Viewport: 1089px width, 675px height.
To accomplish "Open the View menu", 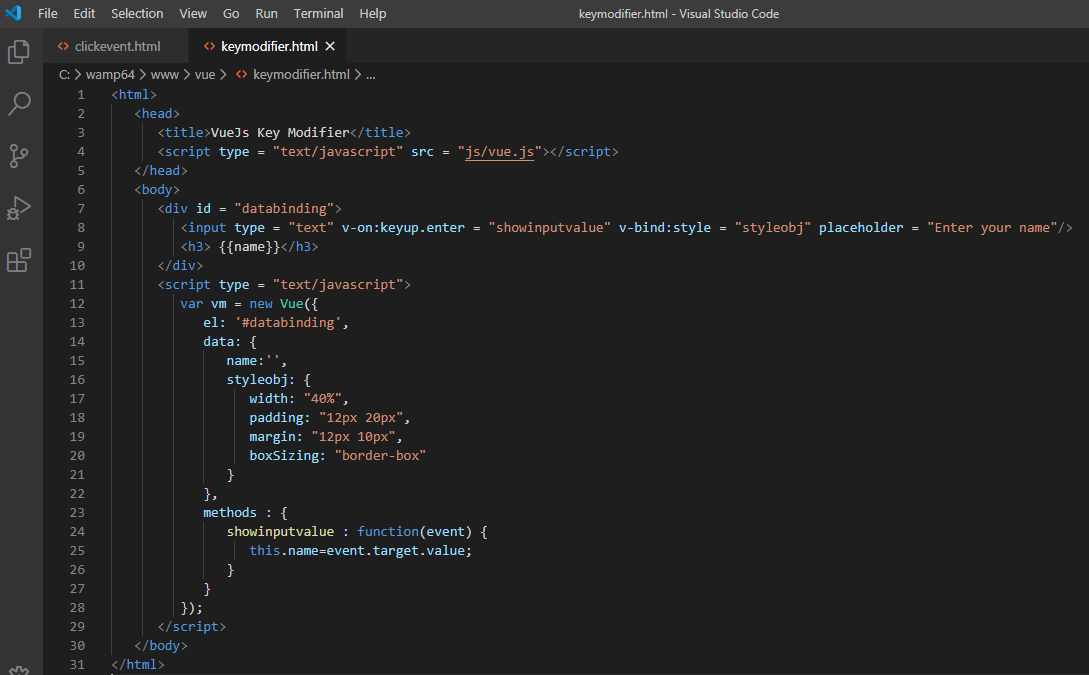I will tap(192, 14).
